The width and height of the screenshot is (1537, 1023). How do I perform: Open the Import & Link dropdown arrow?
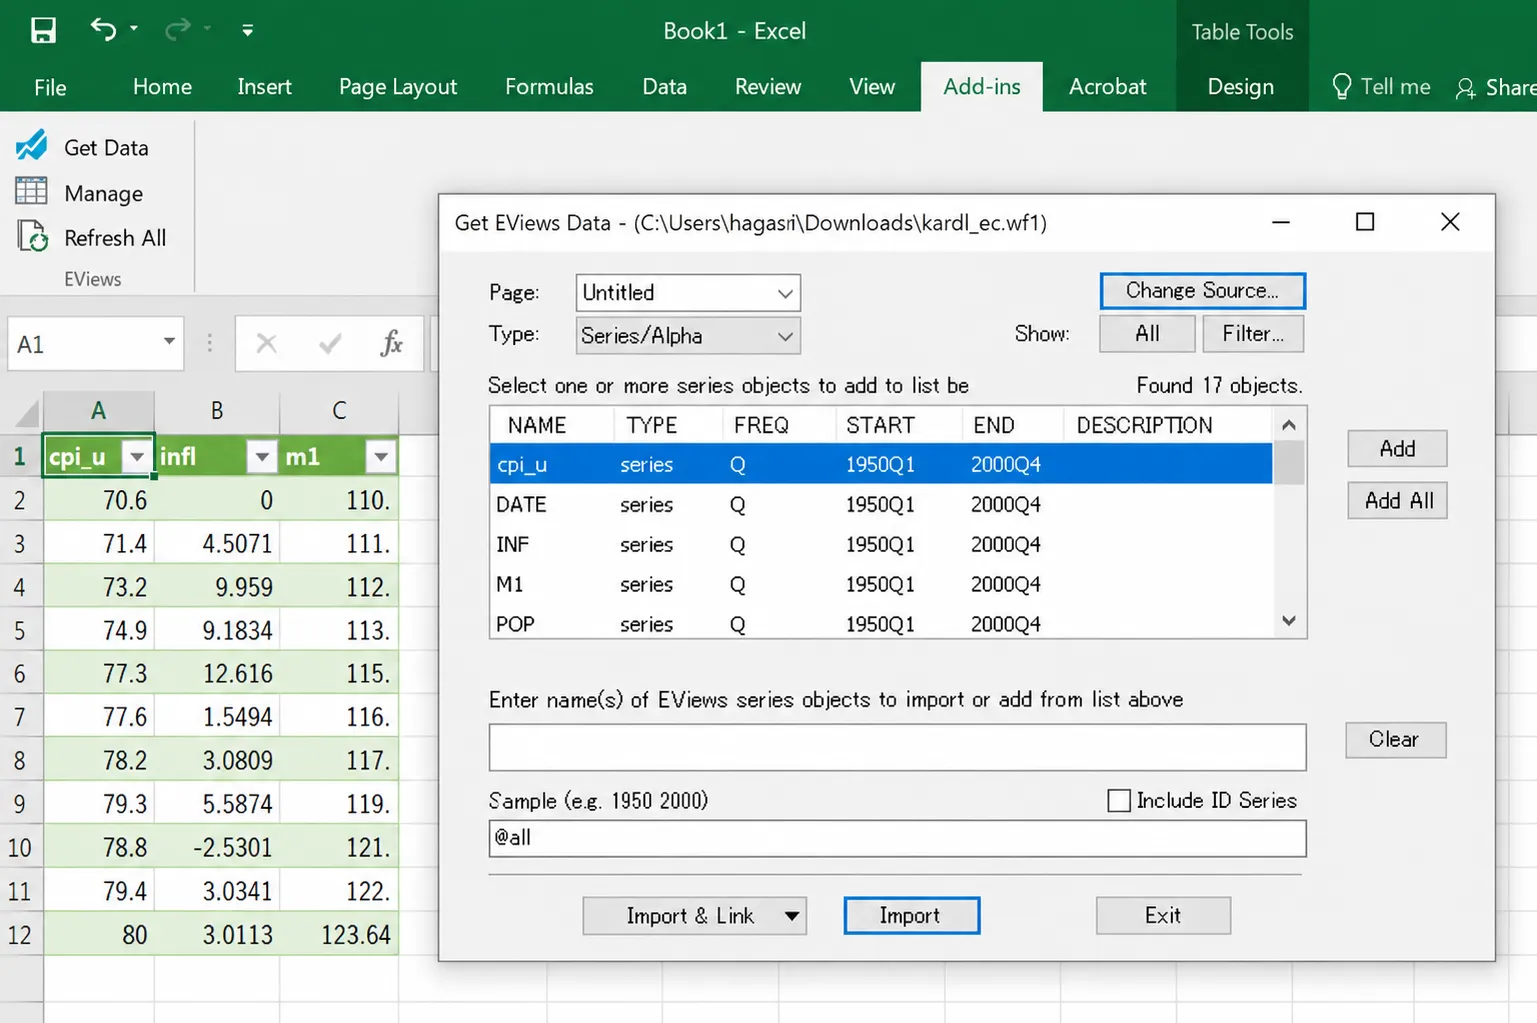pyautogui.click(x=791, y=916)
